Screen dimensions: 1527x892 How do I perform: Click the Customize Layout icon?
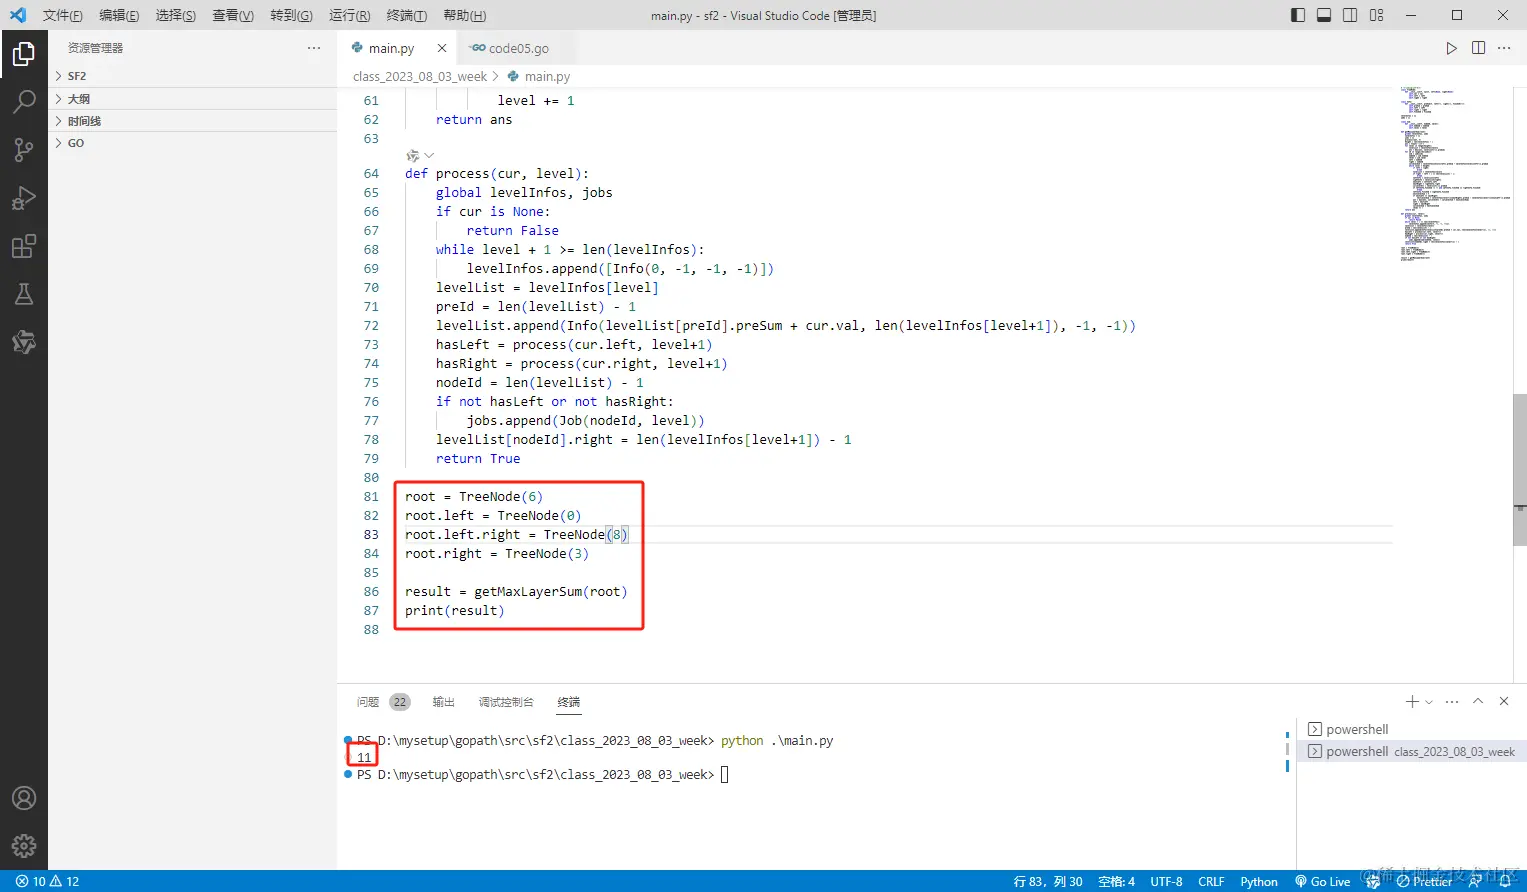1377,15
